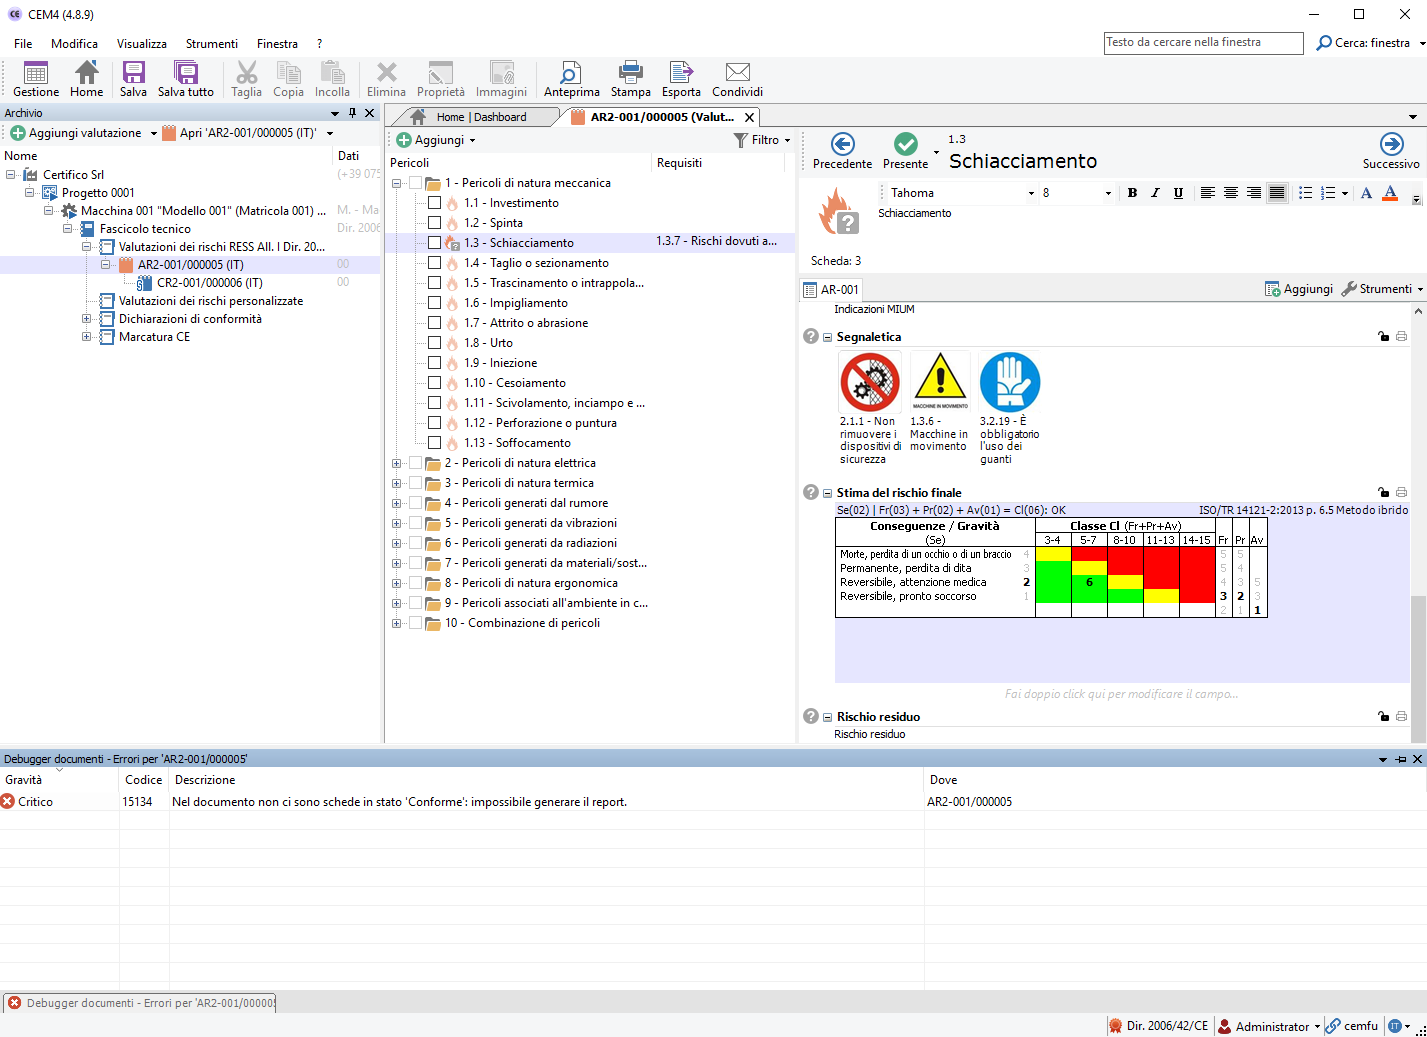Tick the 1.4 - Taglio o sezionamento checkbox

point(434,263)
